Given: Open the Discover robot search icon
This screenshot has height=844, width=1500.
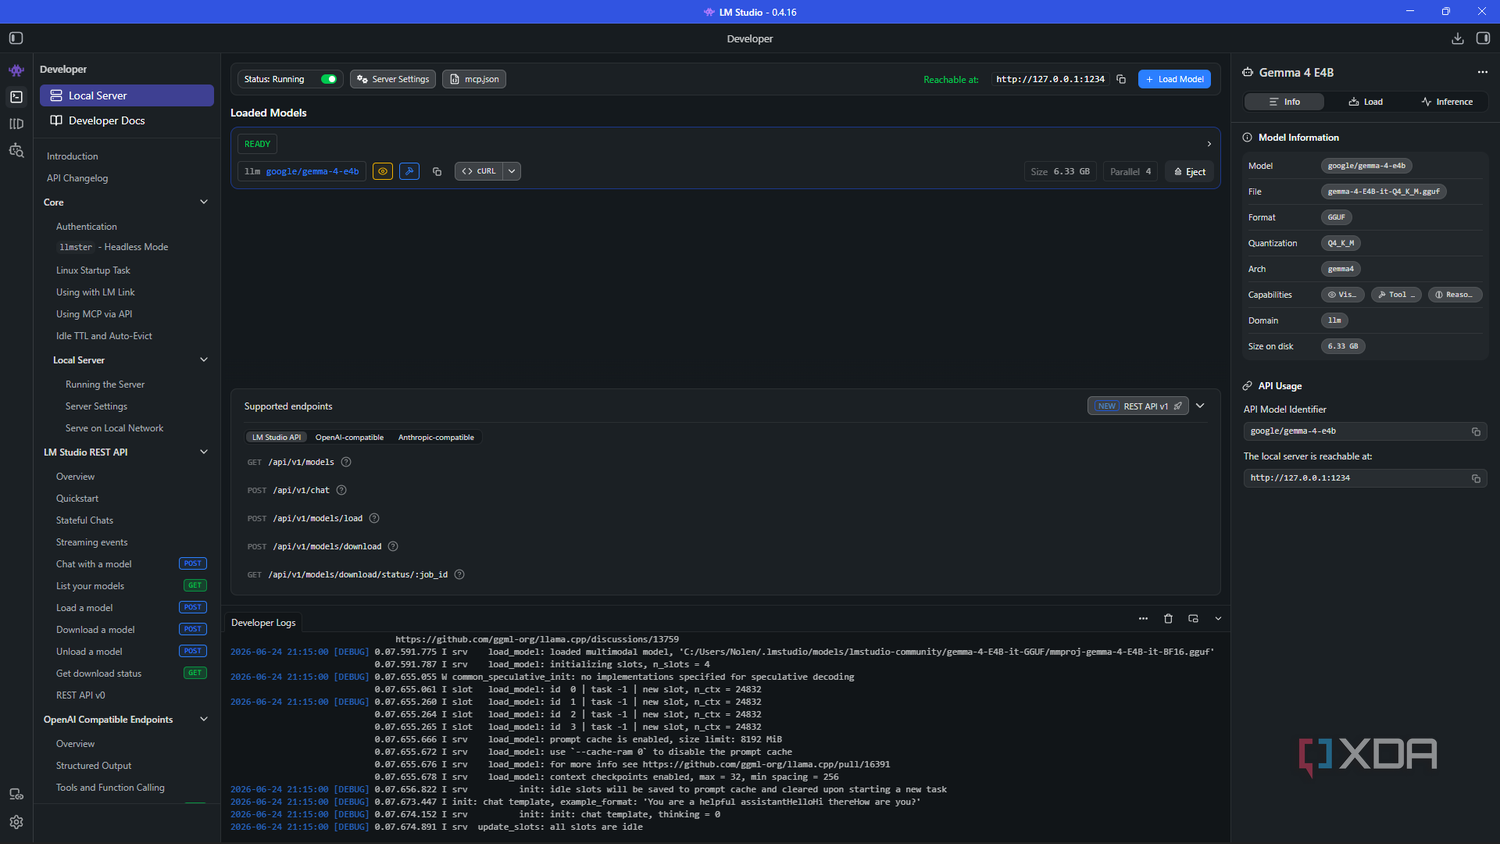Looking at the screenshot, I should pyautogui.click(x=16, y=151).
